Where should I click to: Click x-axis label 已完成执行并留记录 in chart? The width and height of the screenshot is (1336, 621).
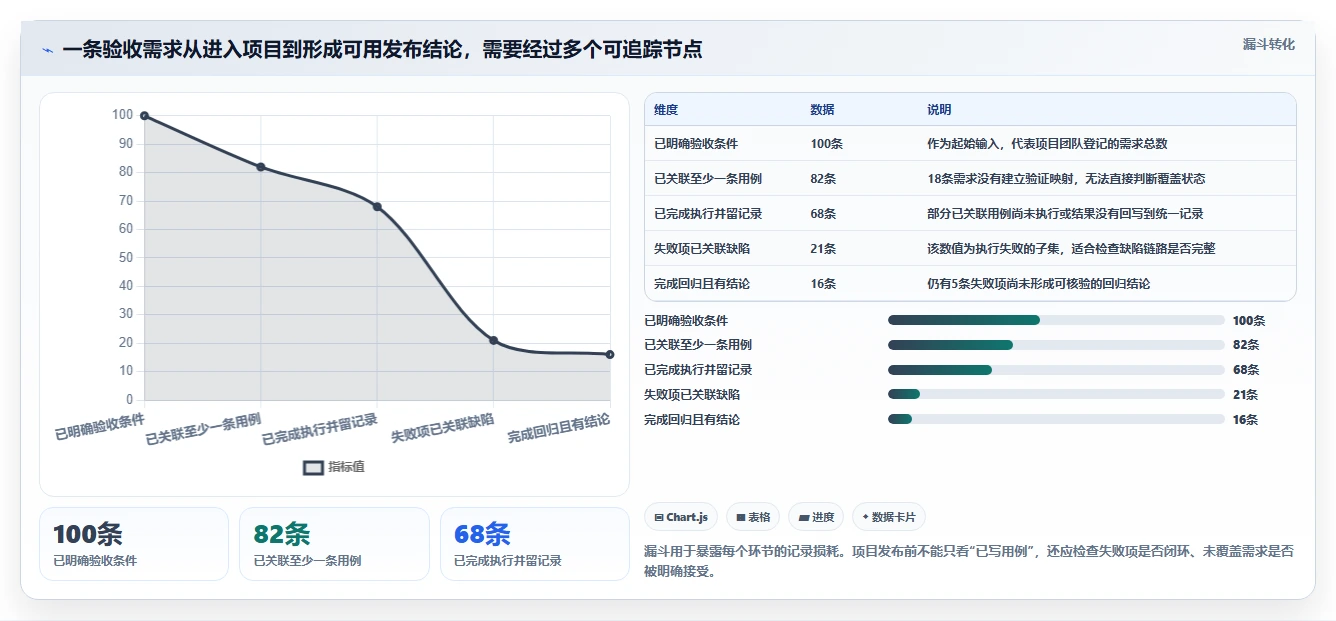click(x=320, y=429)
